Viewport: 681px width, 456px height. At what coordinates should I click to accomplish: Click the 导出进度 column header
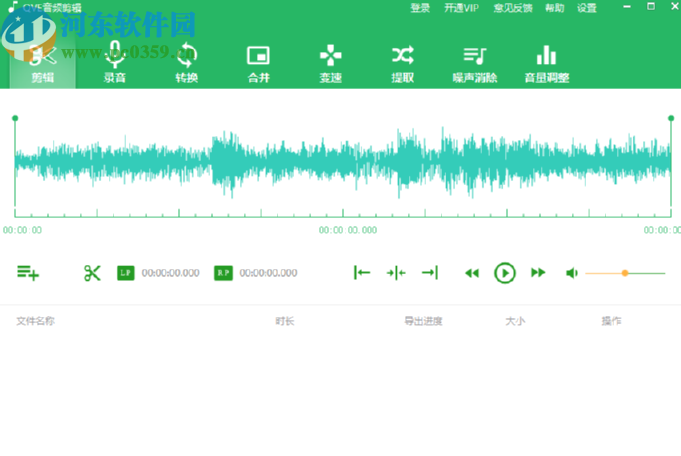tap(423, 321)
